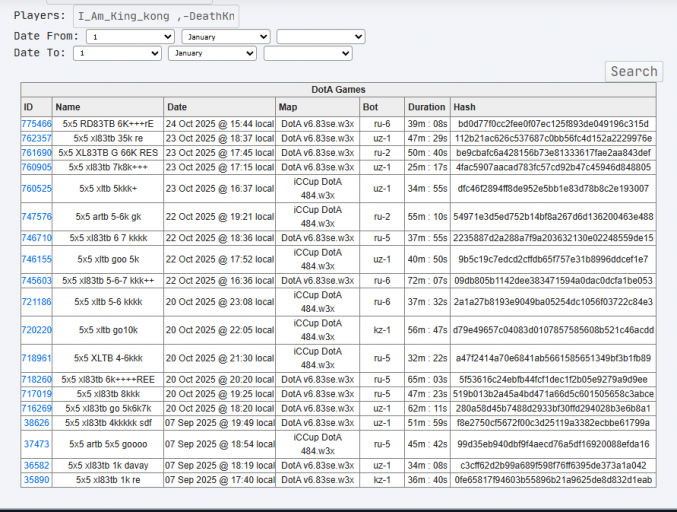677x512 pixels.
Task: Open game ID 760525 link
Action: [36, 189]
